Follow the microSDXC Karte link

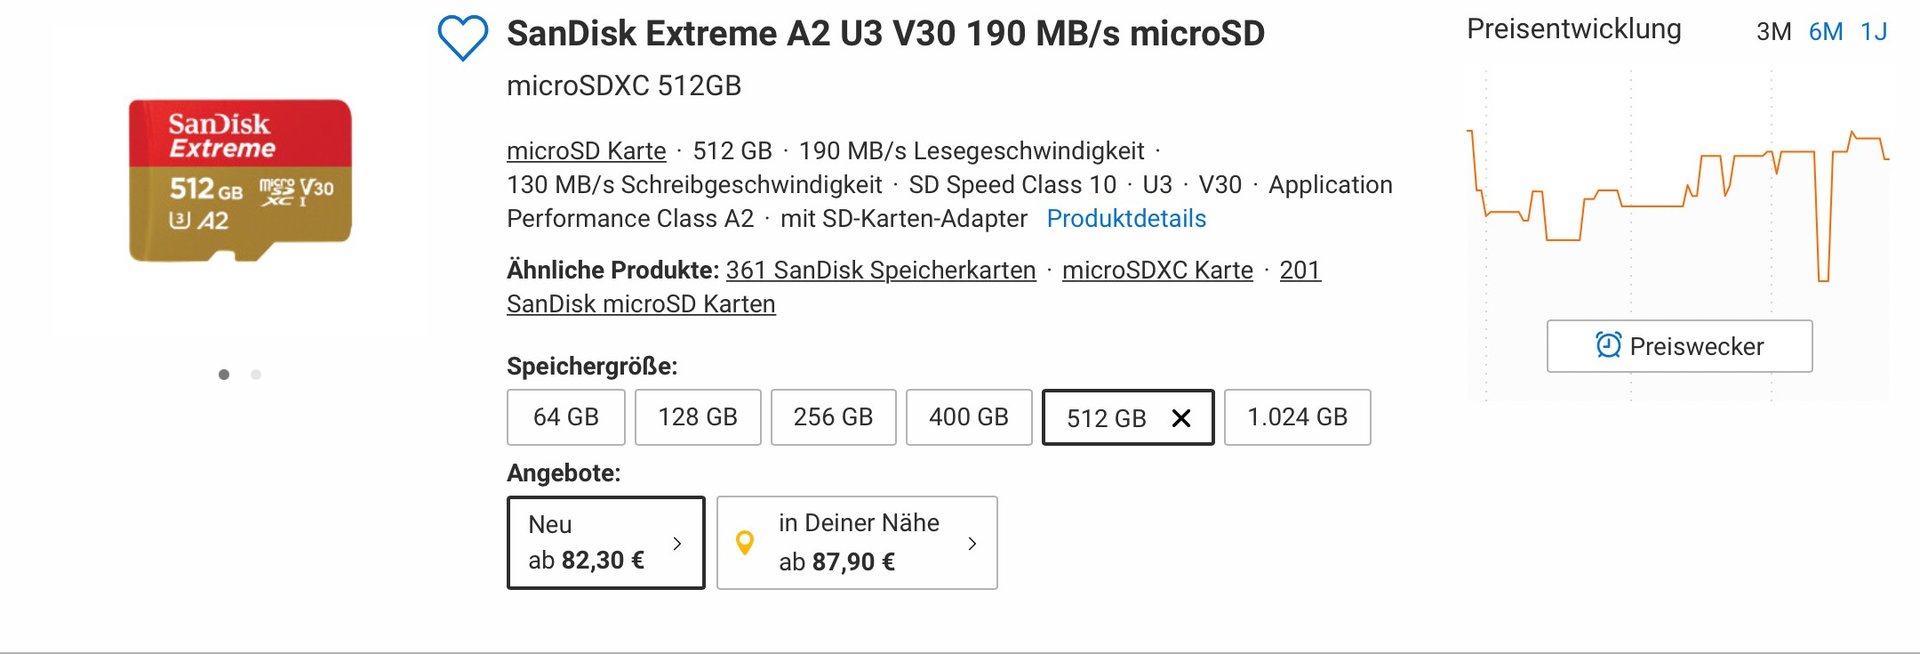pos(1157,270)
